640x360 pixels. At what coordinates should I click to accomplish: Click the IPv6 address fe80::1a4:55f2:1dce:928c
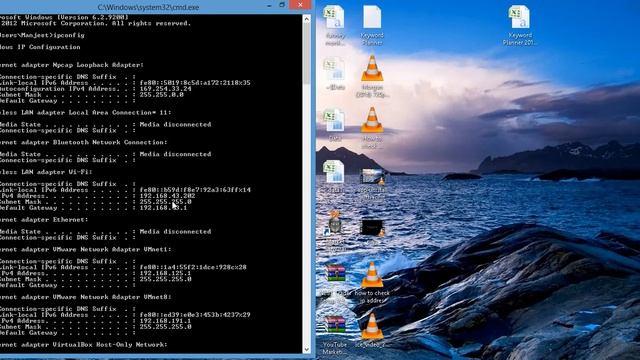(193, 267)
